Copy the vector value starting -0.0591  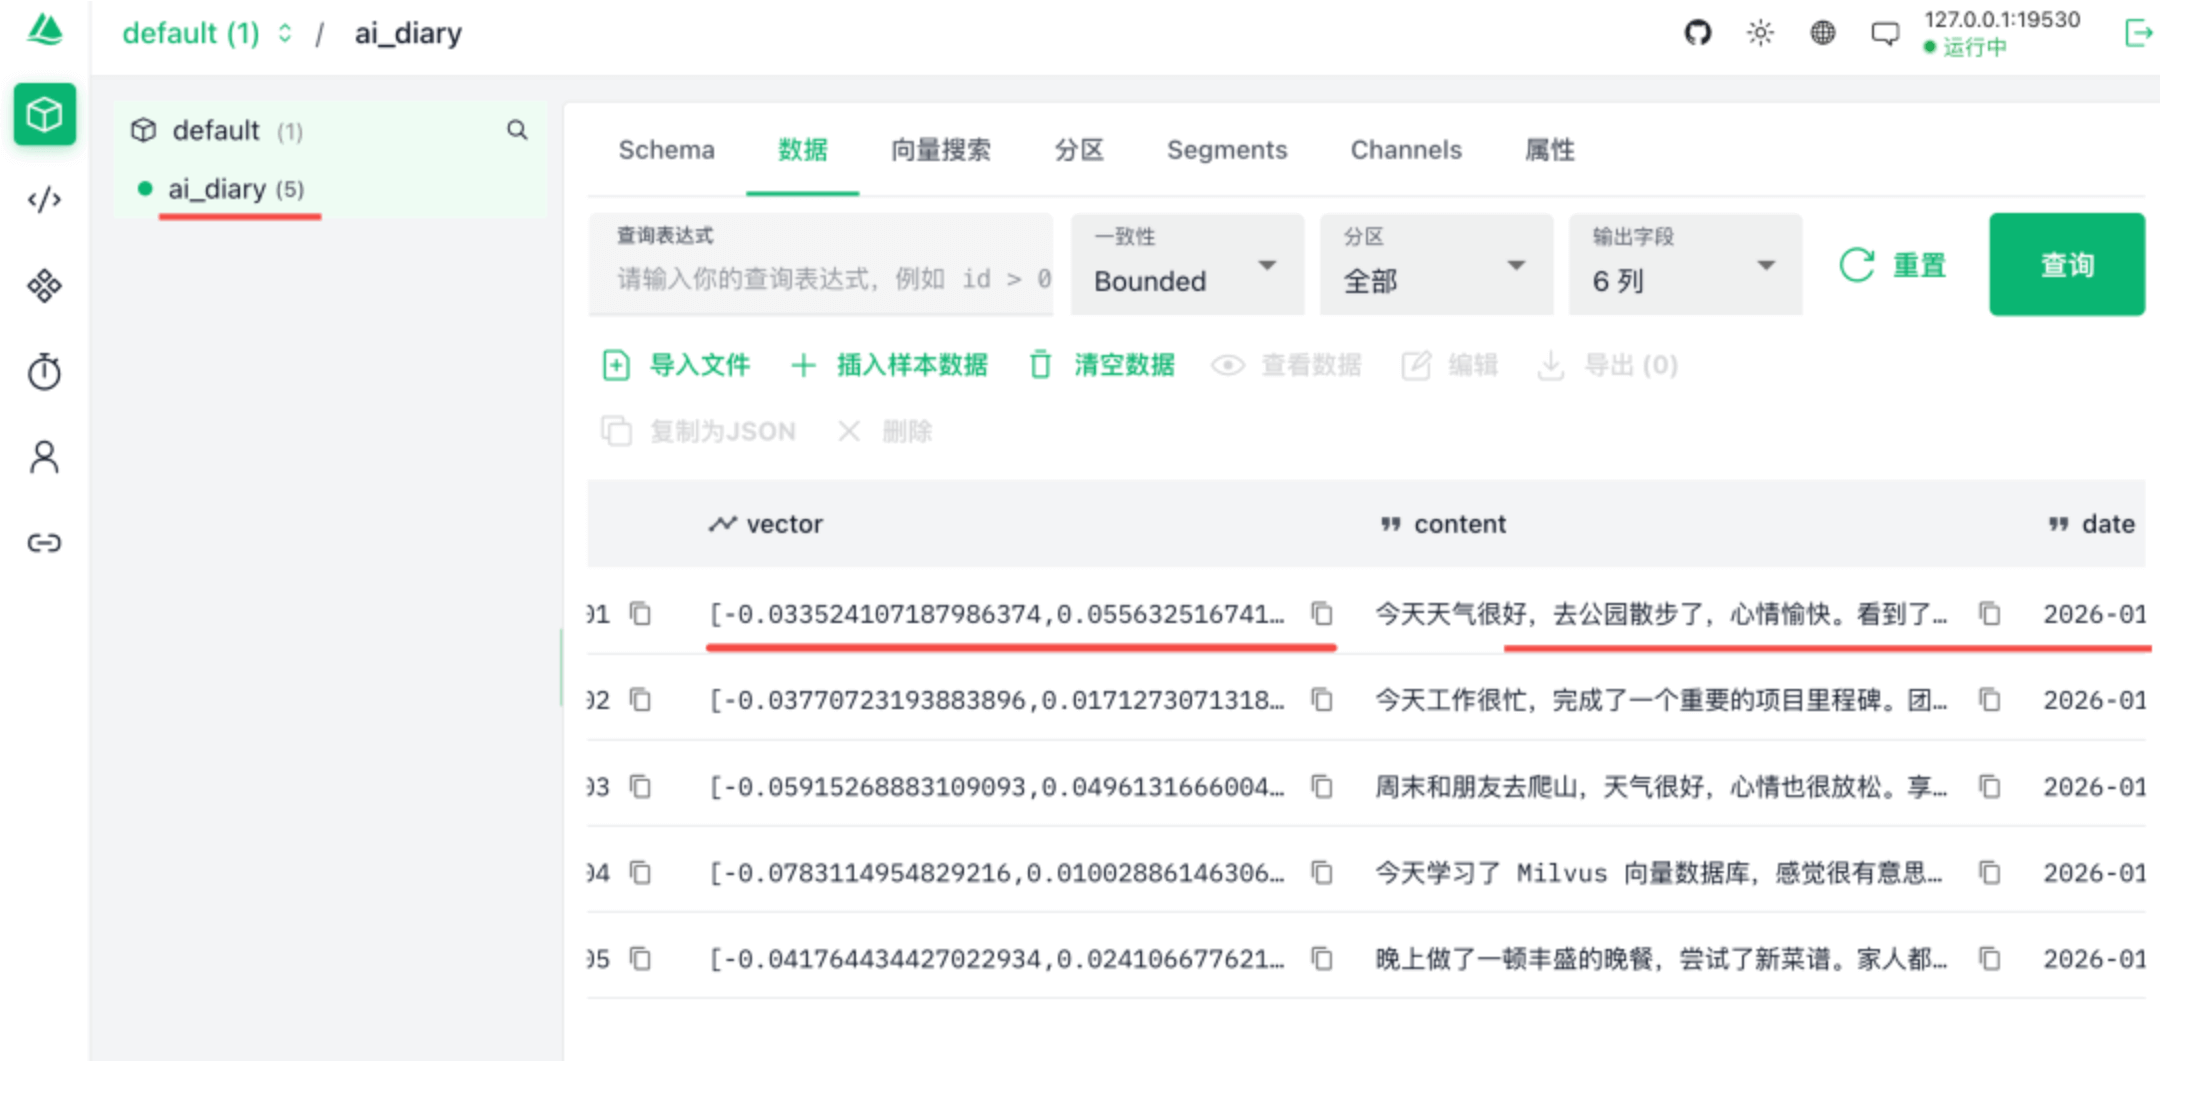pyautogui.click(x=1322, y=787)
